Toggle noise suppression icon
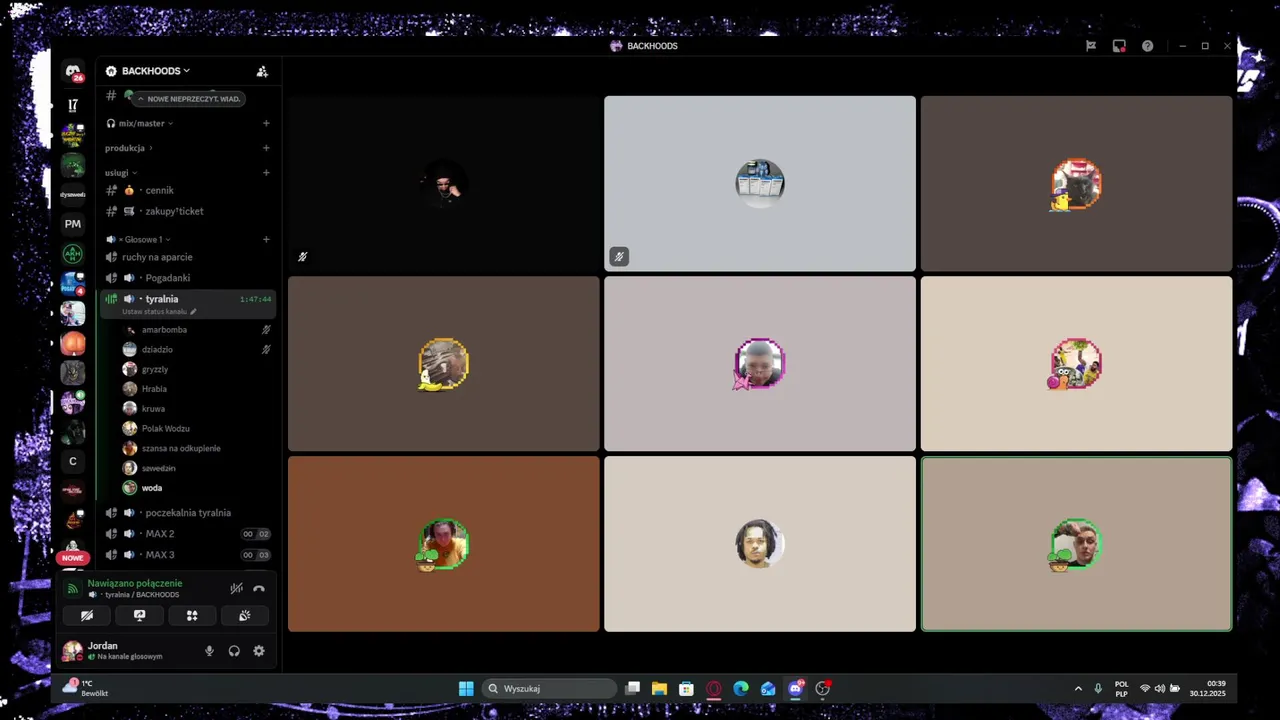This screenshot has width=1280, height=720. point(236,589)
